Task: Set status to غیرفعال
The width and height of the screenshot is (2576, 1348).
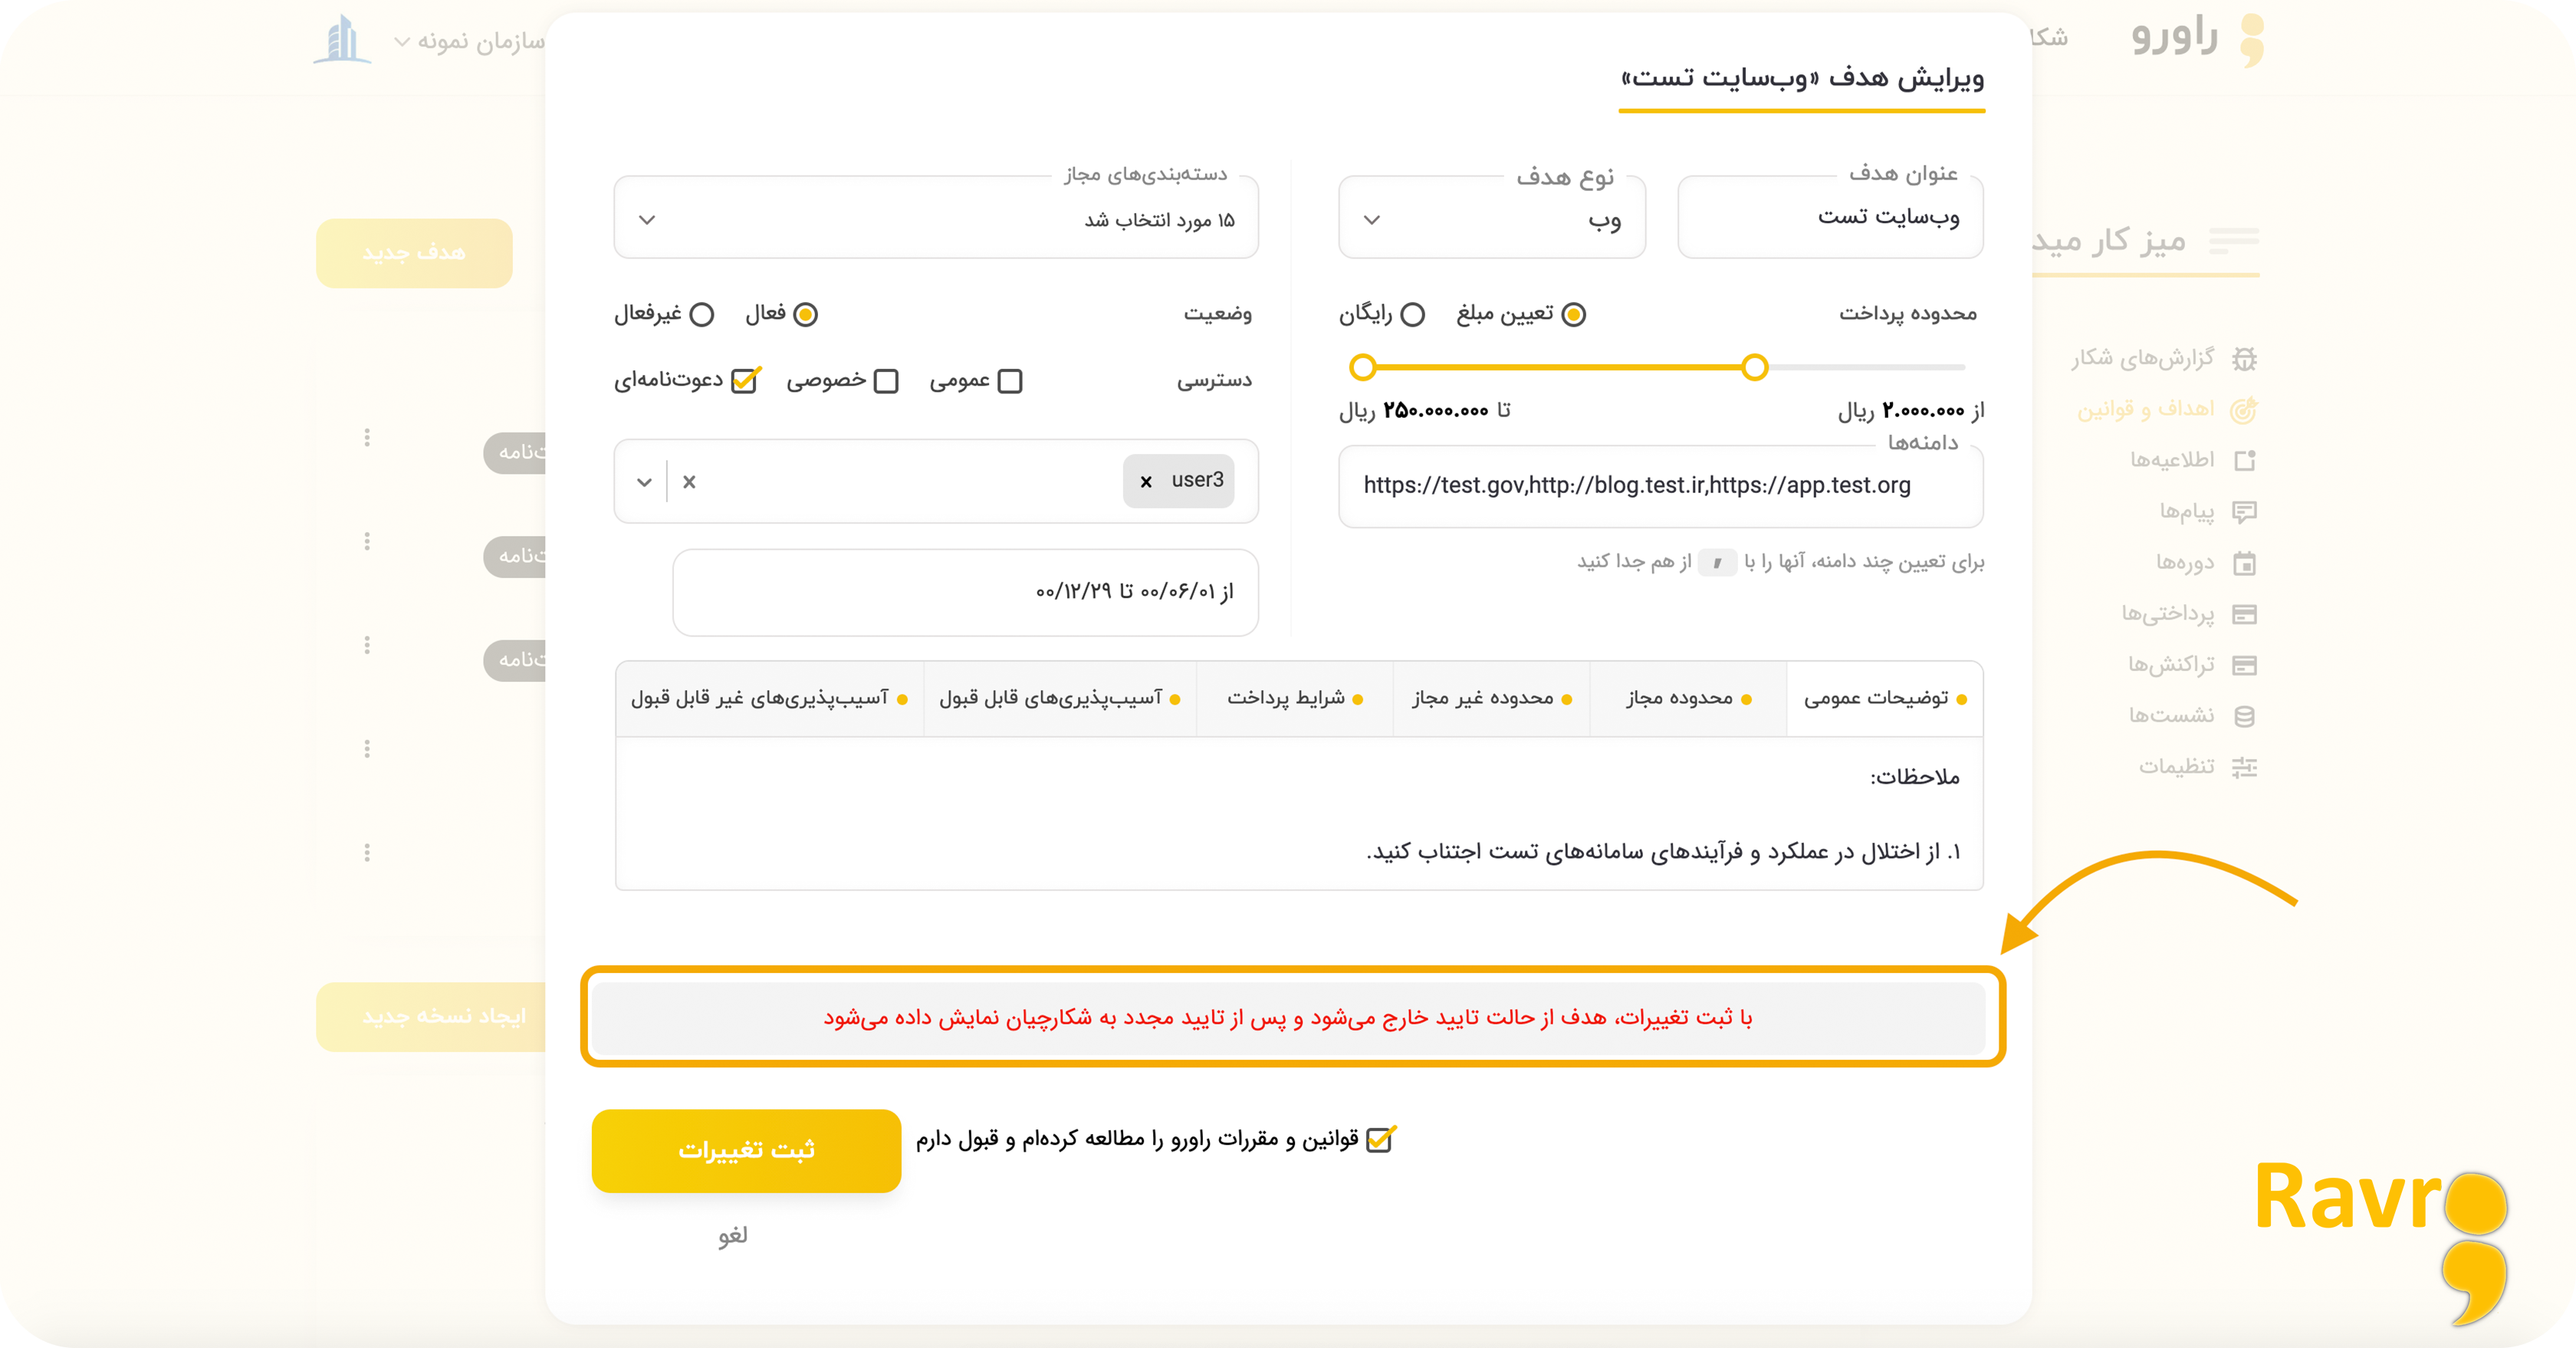Action: [x=702, y=315]
